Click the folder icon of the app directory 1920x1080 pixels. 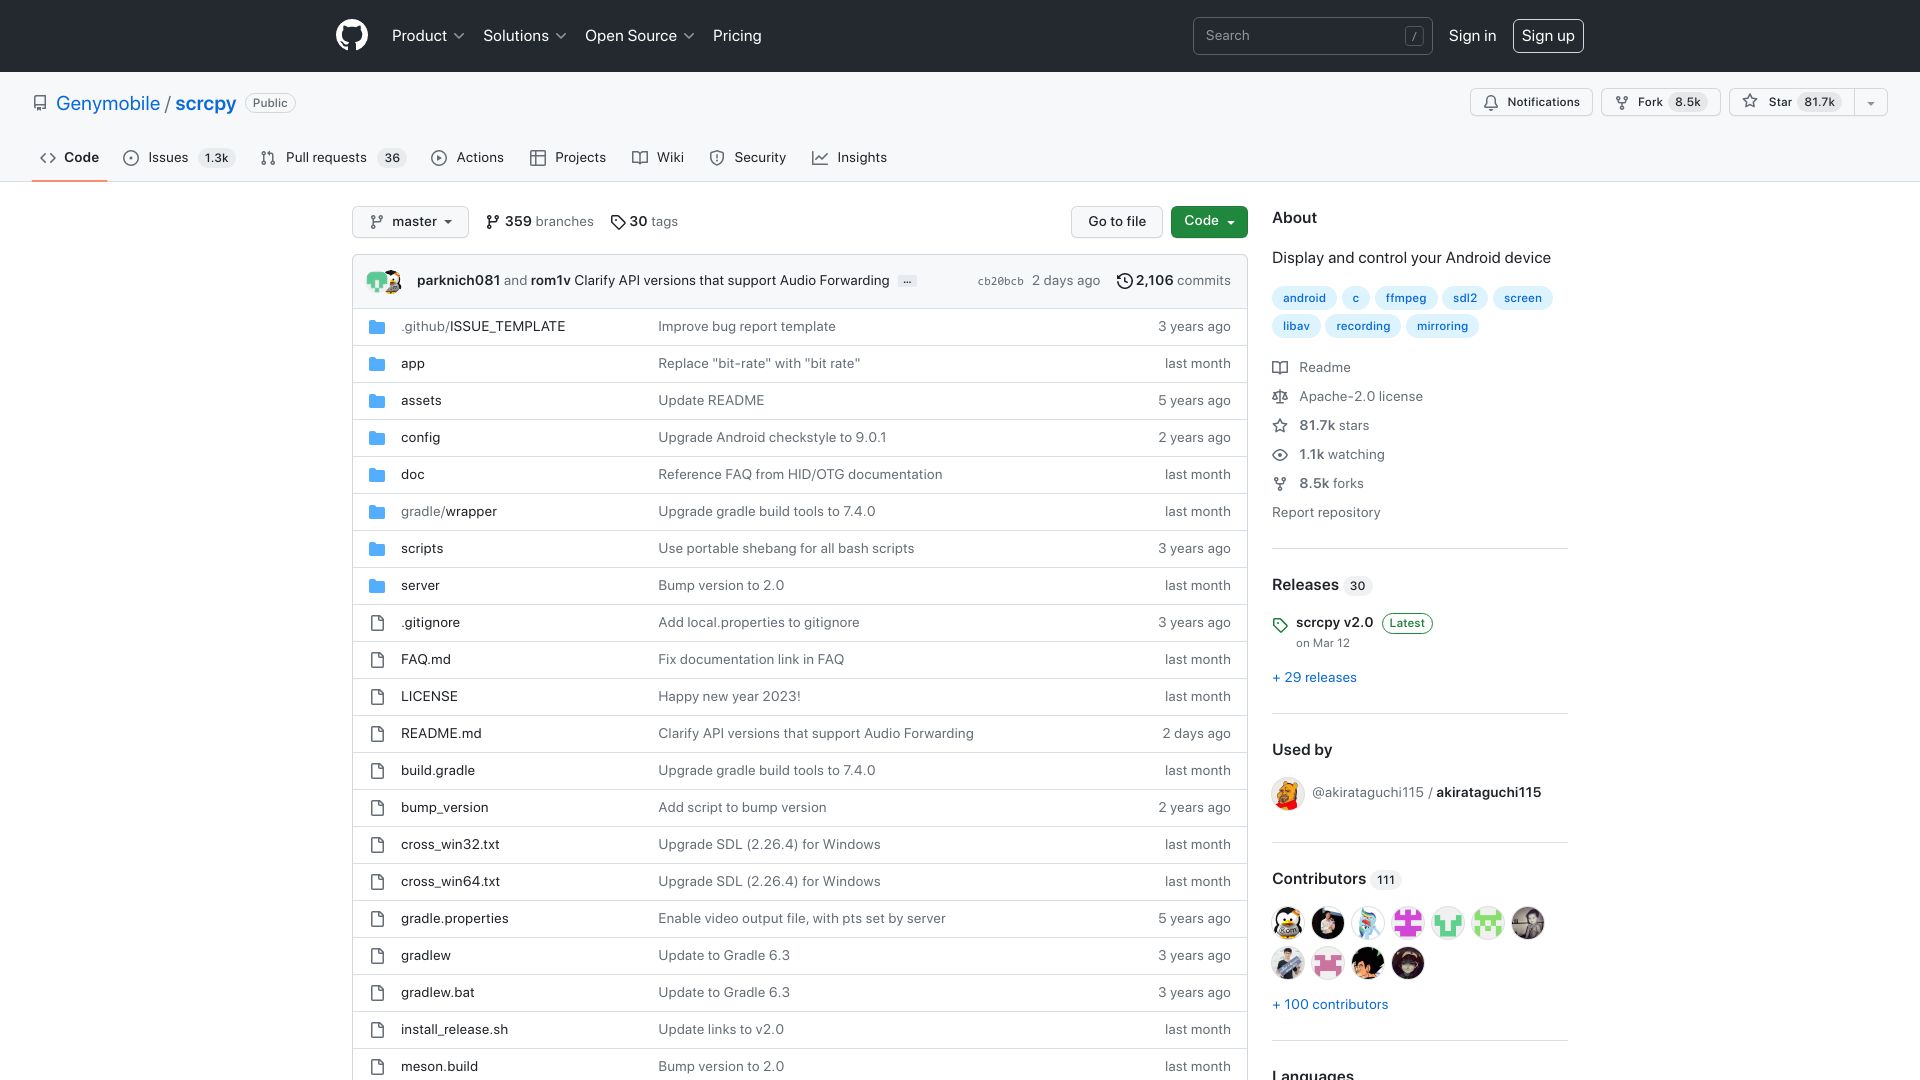377,364
